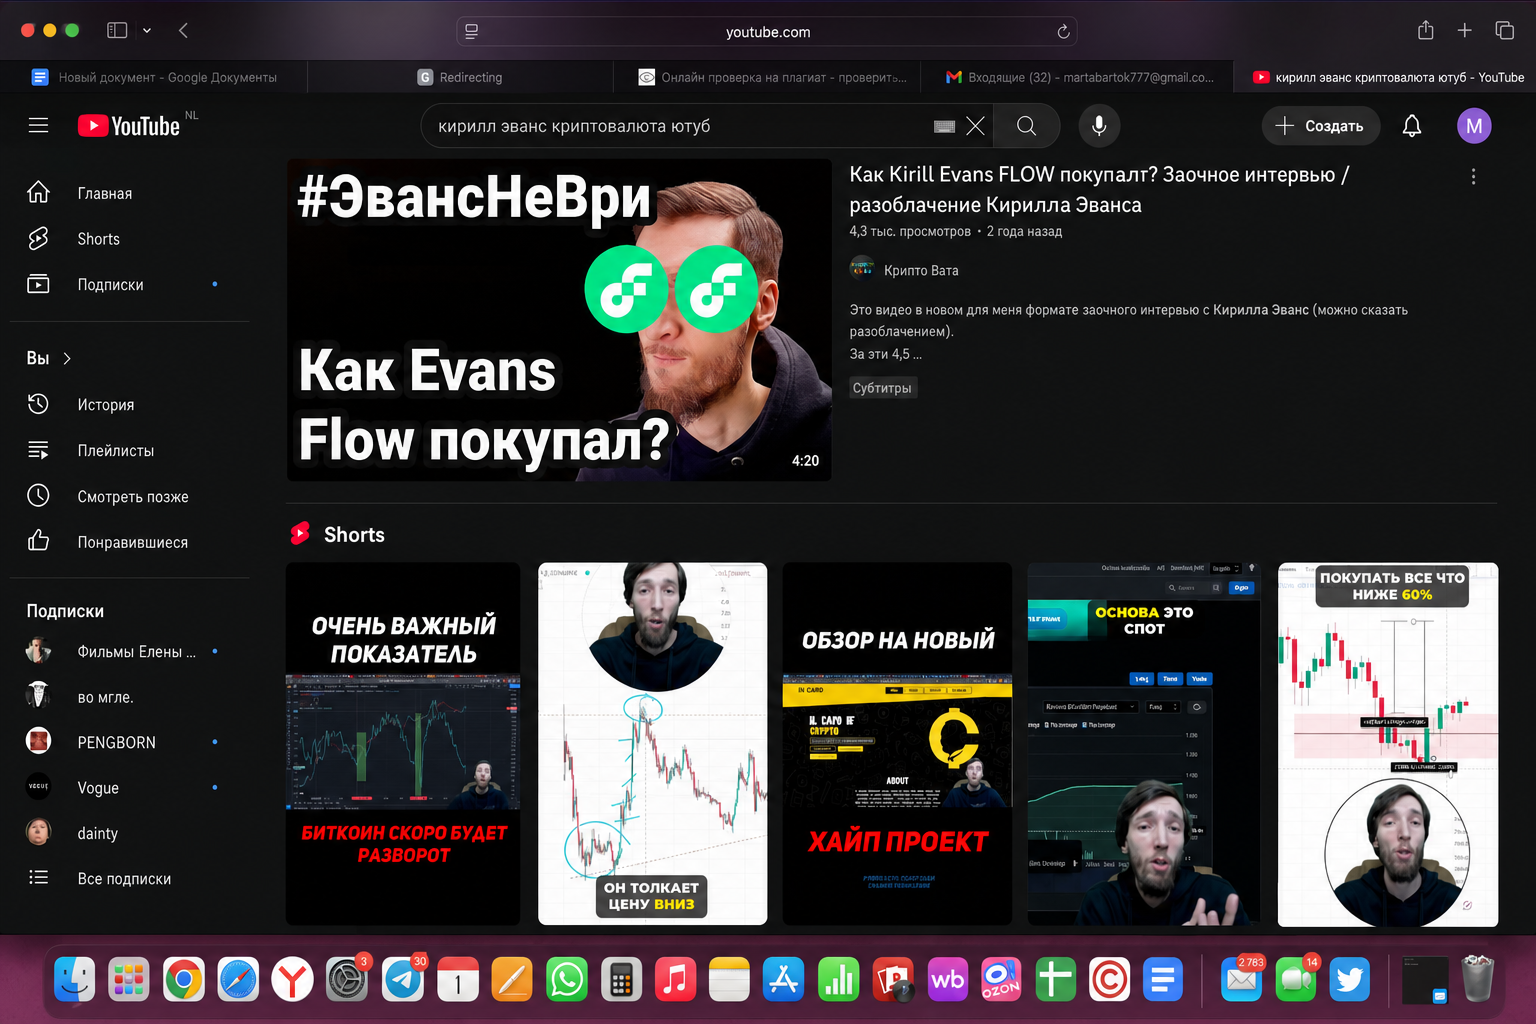Open the account avatar menu
Viewport: 1536px width, 1024px height.
[1474, 126]
